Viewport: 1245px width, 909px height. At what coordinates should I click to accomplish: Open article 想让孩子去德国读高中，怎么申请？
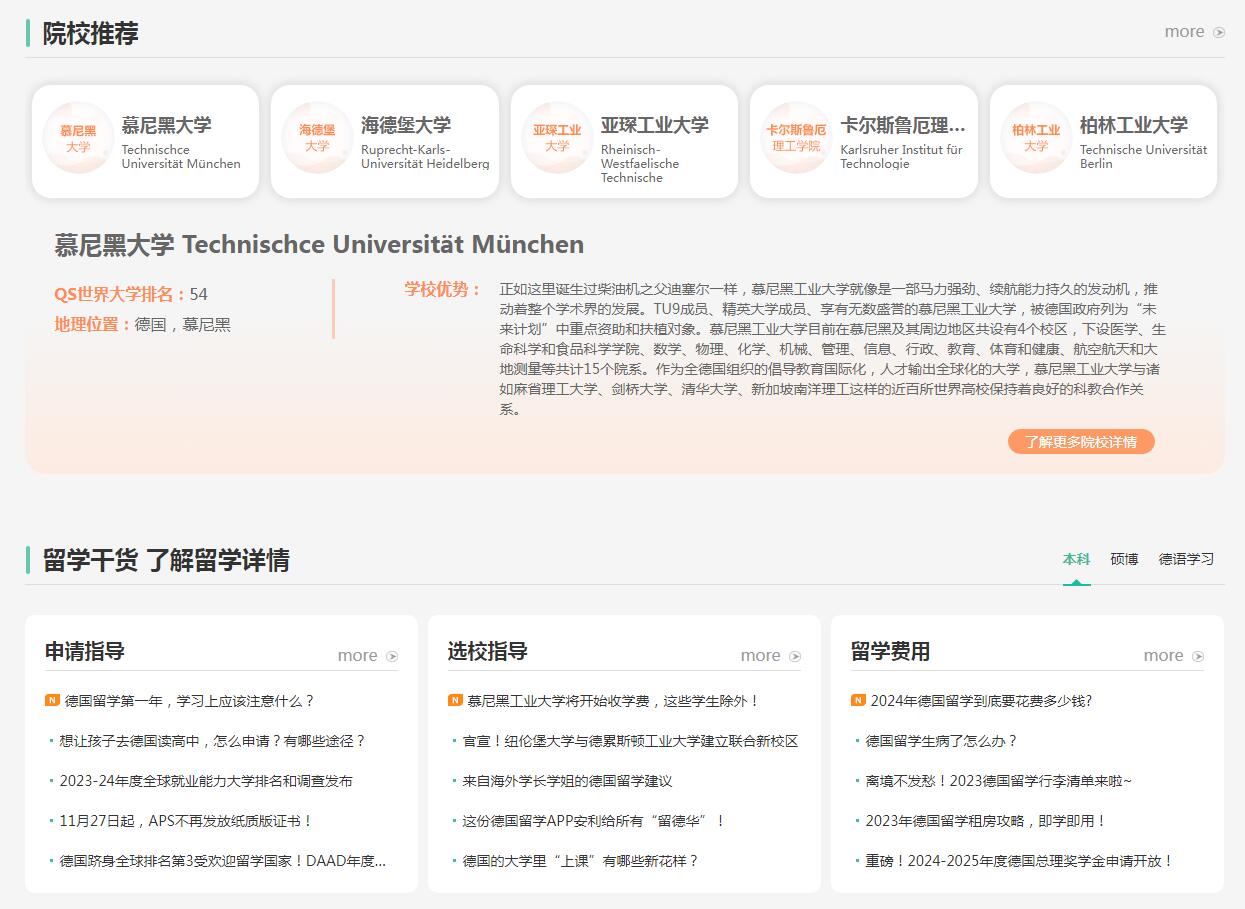[x=213, y=741]
